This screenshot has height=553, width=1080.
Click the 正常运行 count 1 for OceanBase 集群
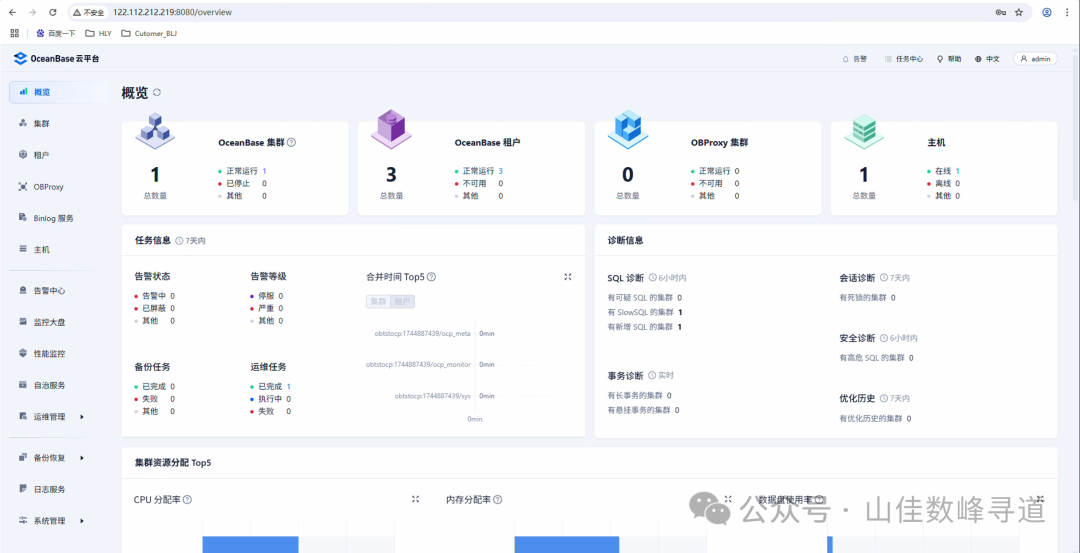(264, 171)
